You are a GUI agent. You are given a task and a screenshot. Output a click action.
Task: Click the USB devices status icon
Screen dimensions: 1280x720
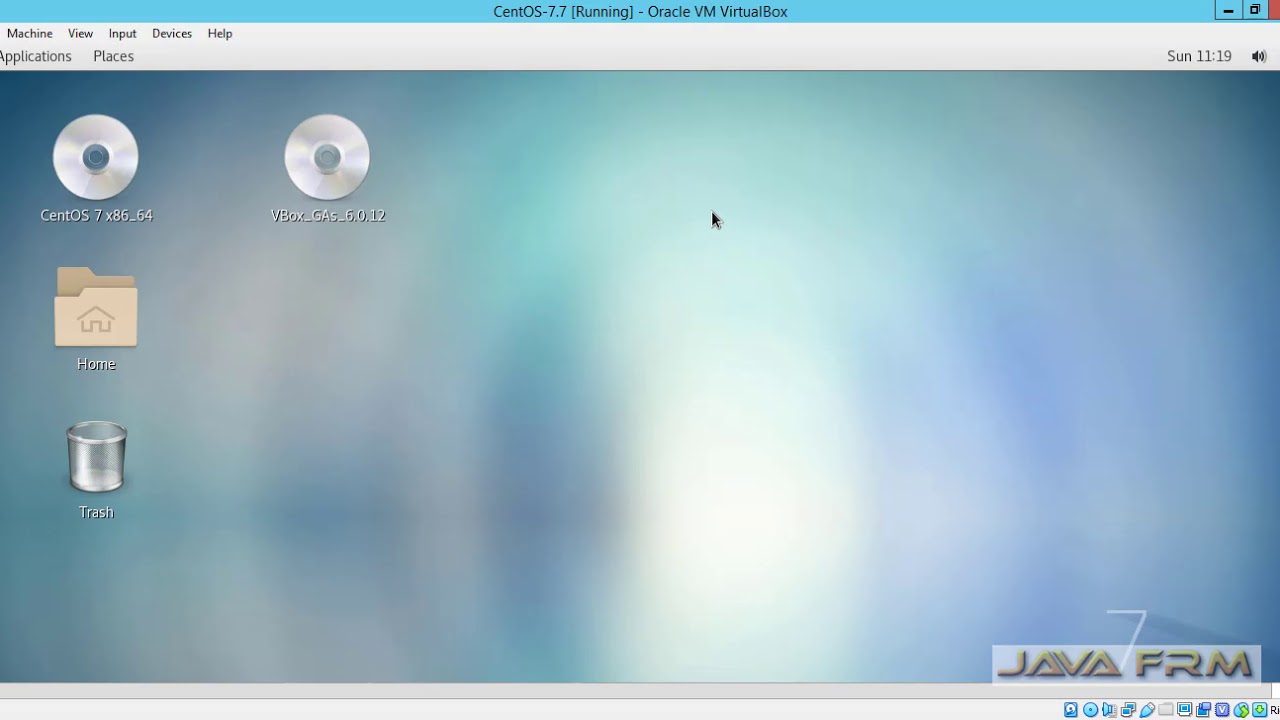[x=1147, y=710]
